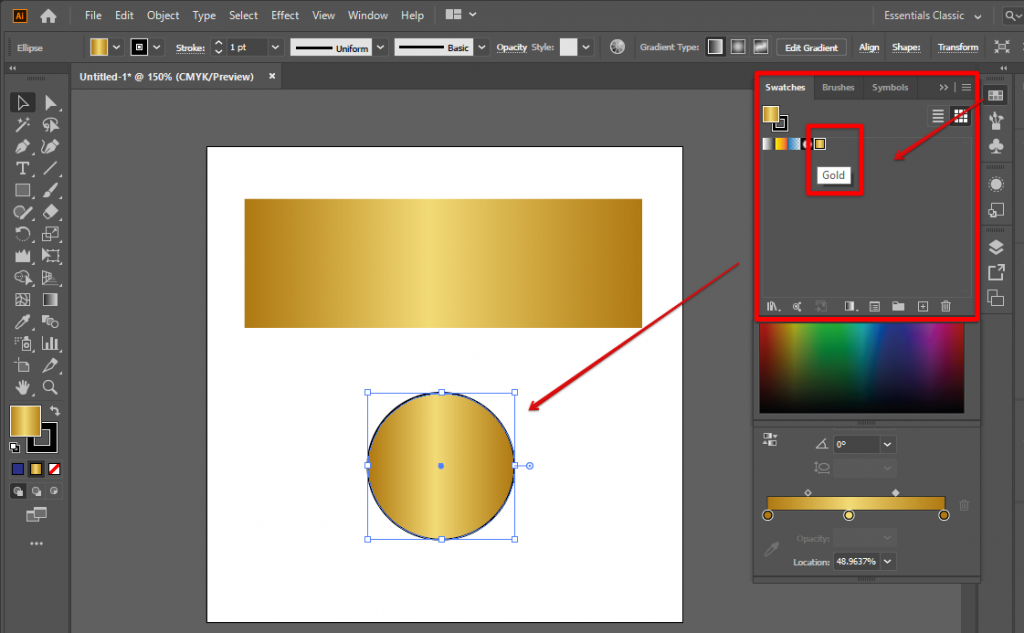Open the Edit menu
The height and width of the screenshot is (633, 1024).
pos(123,15)
